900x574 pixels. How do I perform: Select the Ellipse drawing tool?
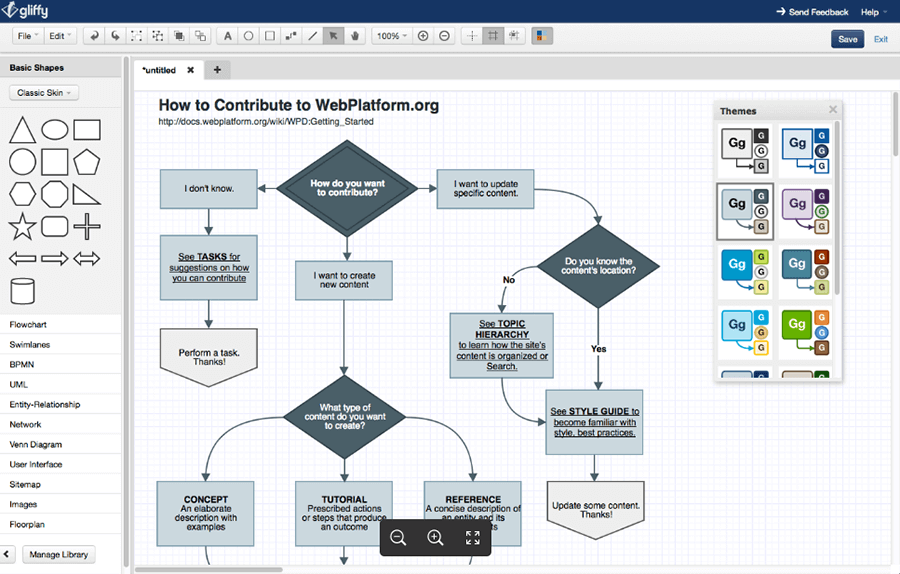(249, 36)
